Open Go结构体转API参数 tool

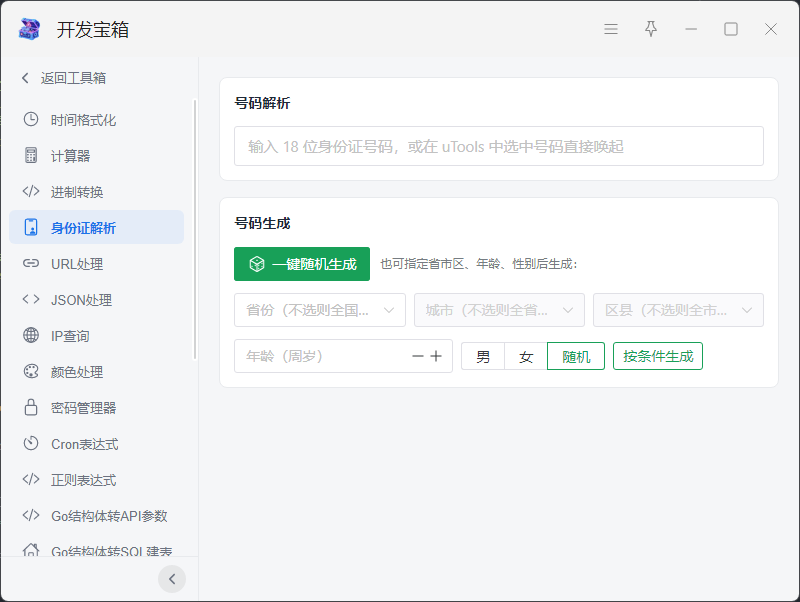click(x=96, y=515)
